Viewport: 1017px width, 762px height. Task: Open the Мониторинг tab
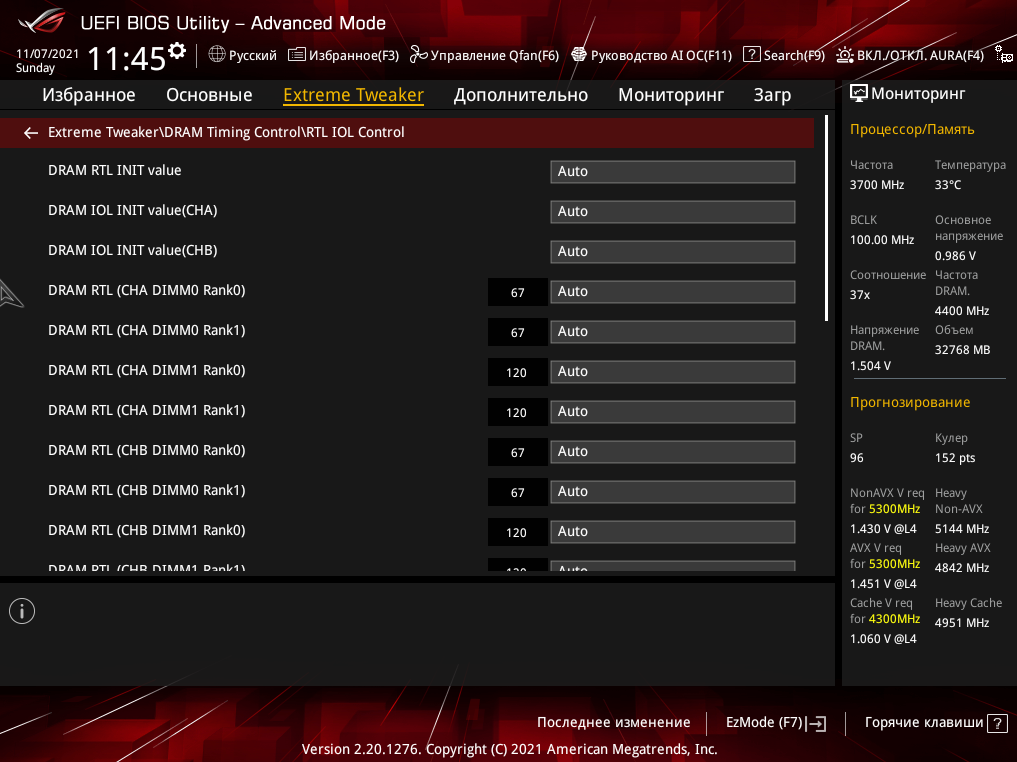pos(671,95)
